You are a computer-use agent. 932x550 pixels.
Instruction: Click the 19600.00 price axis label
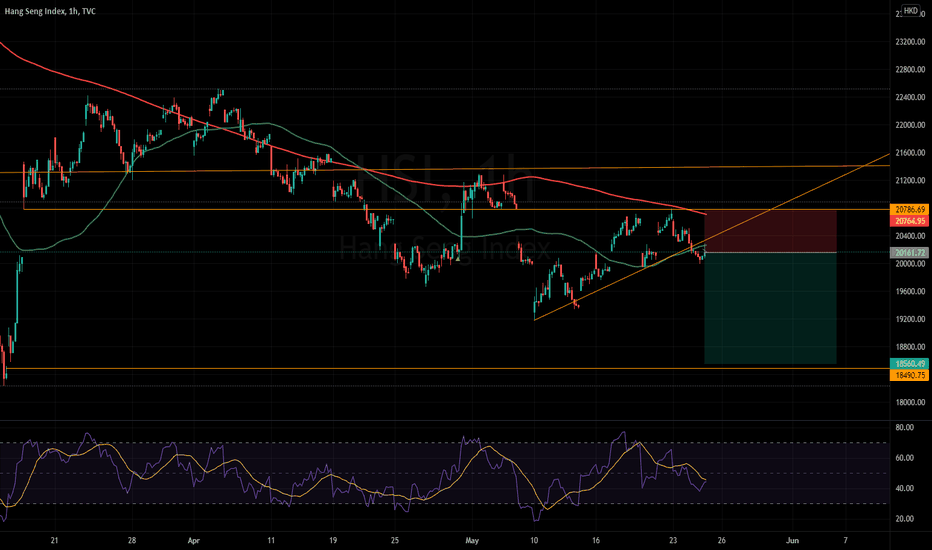click(x=910, y=291)
